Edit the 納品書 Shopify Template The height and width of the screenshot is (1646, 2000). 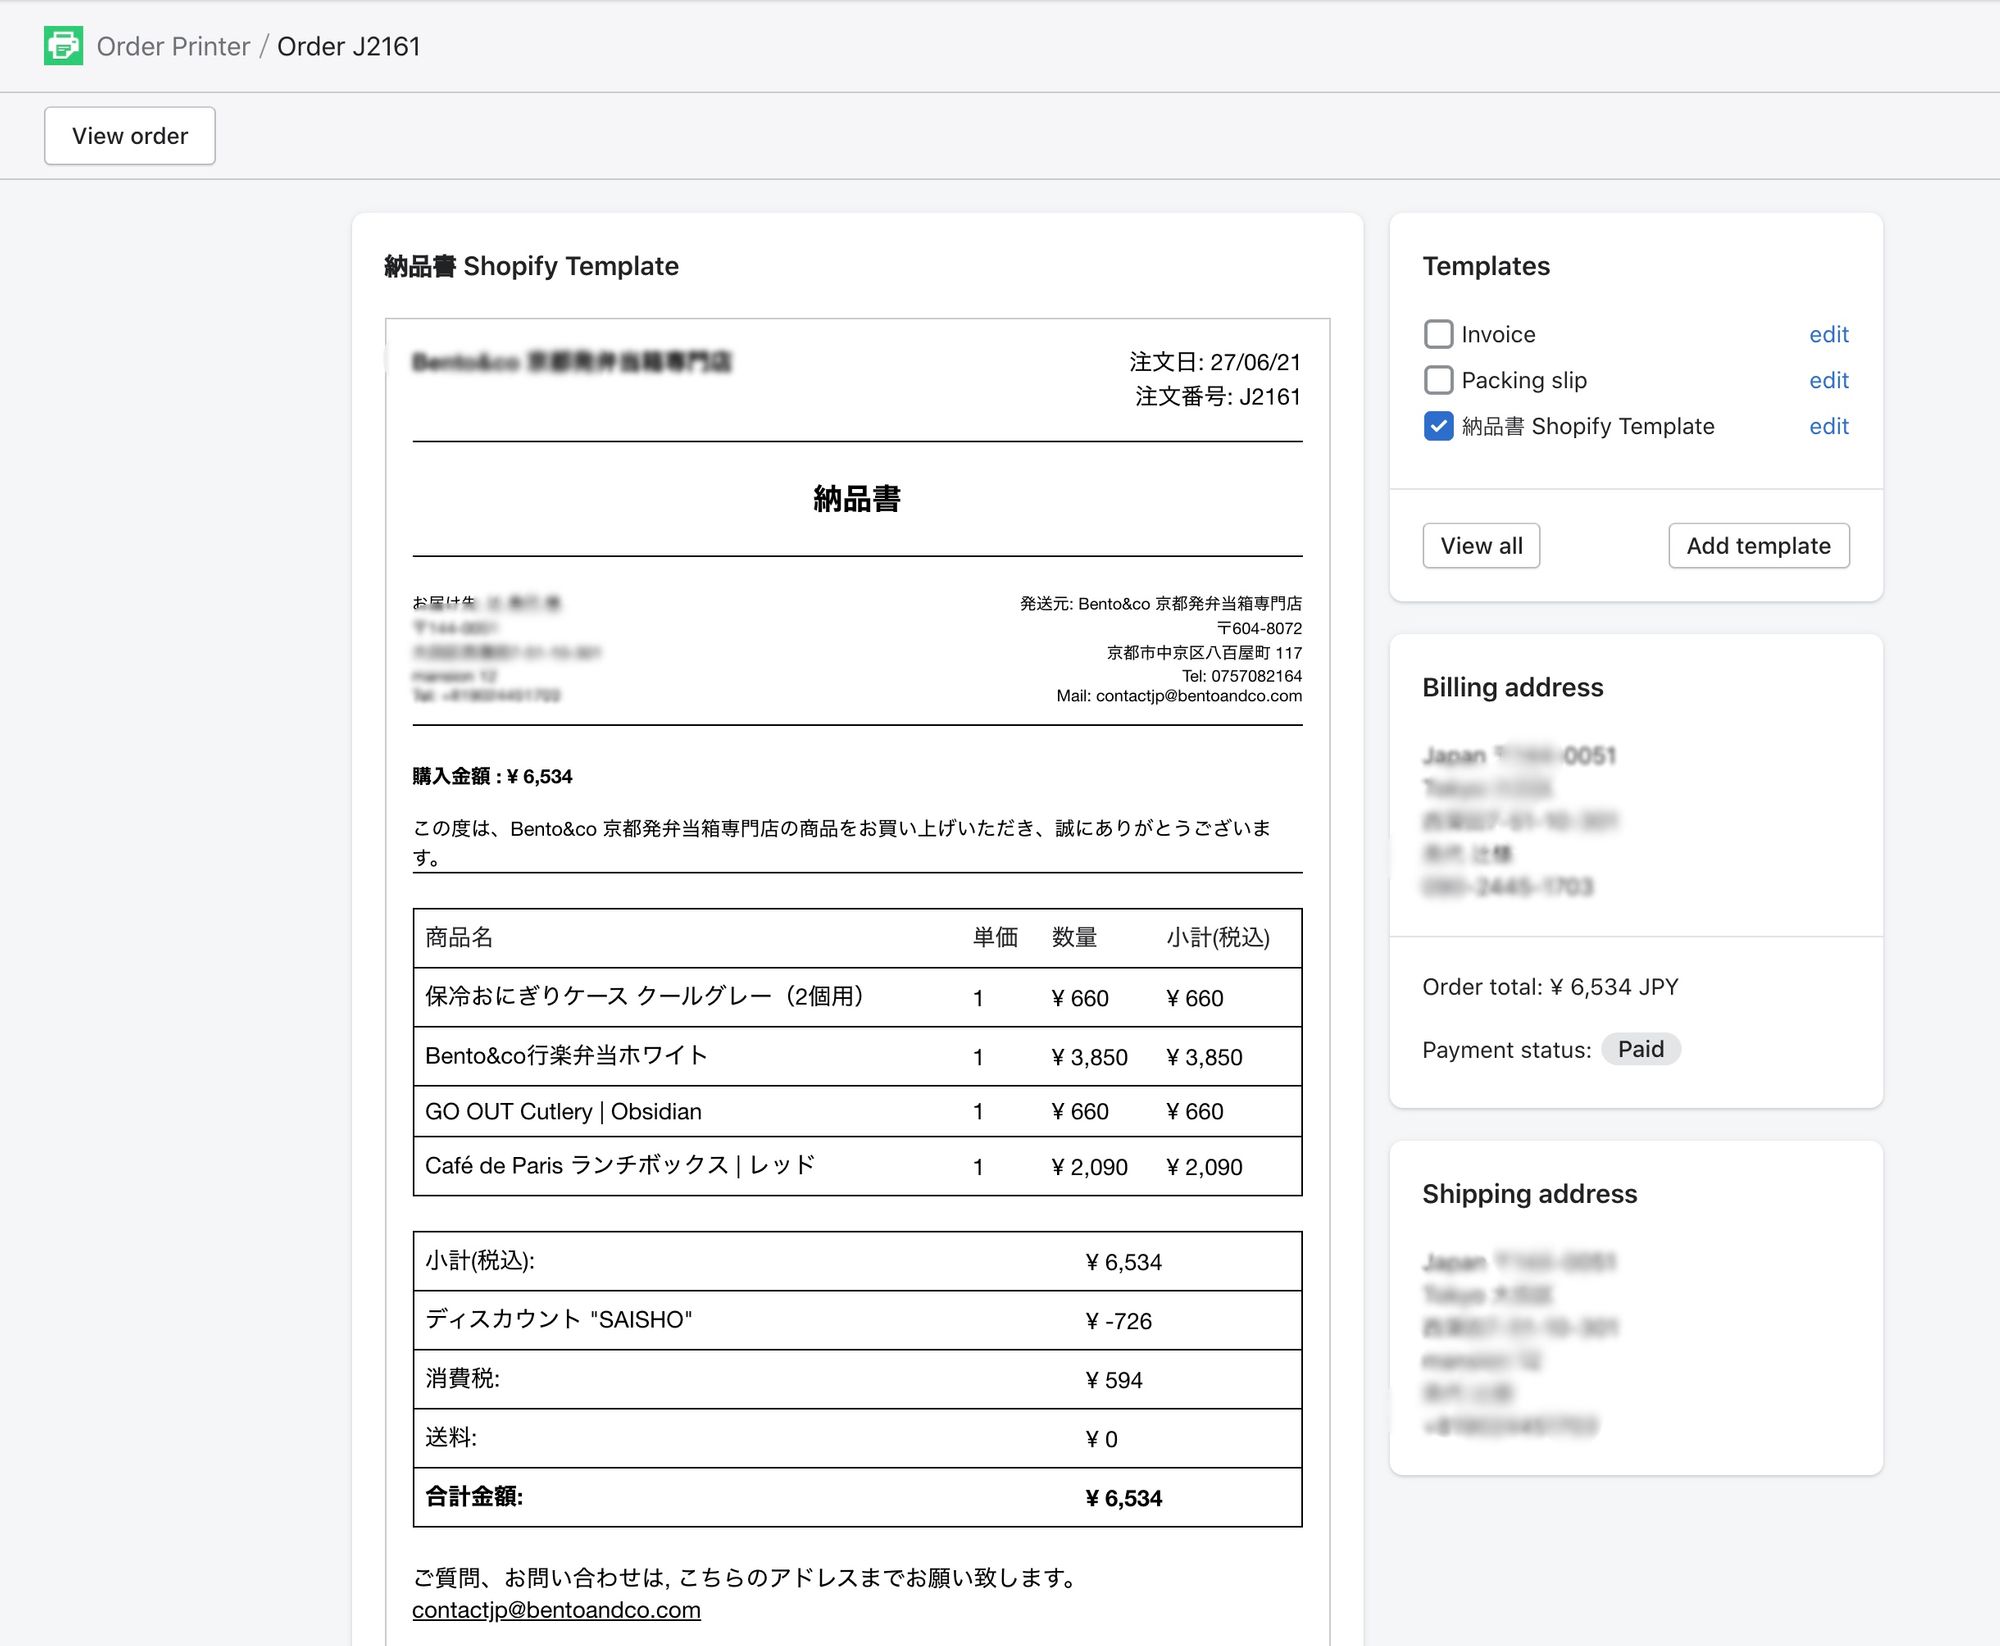pos(1828,426)
